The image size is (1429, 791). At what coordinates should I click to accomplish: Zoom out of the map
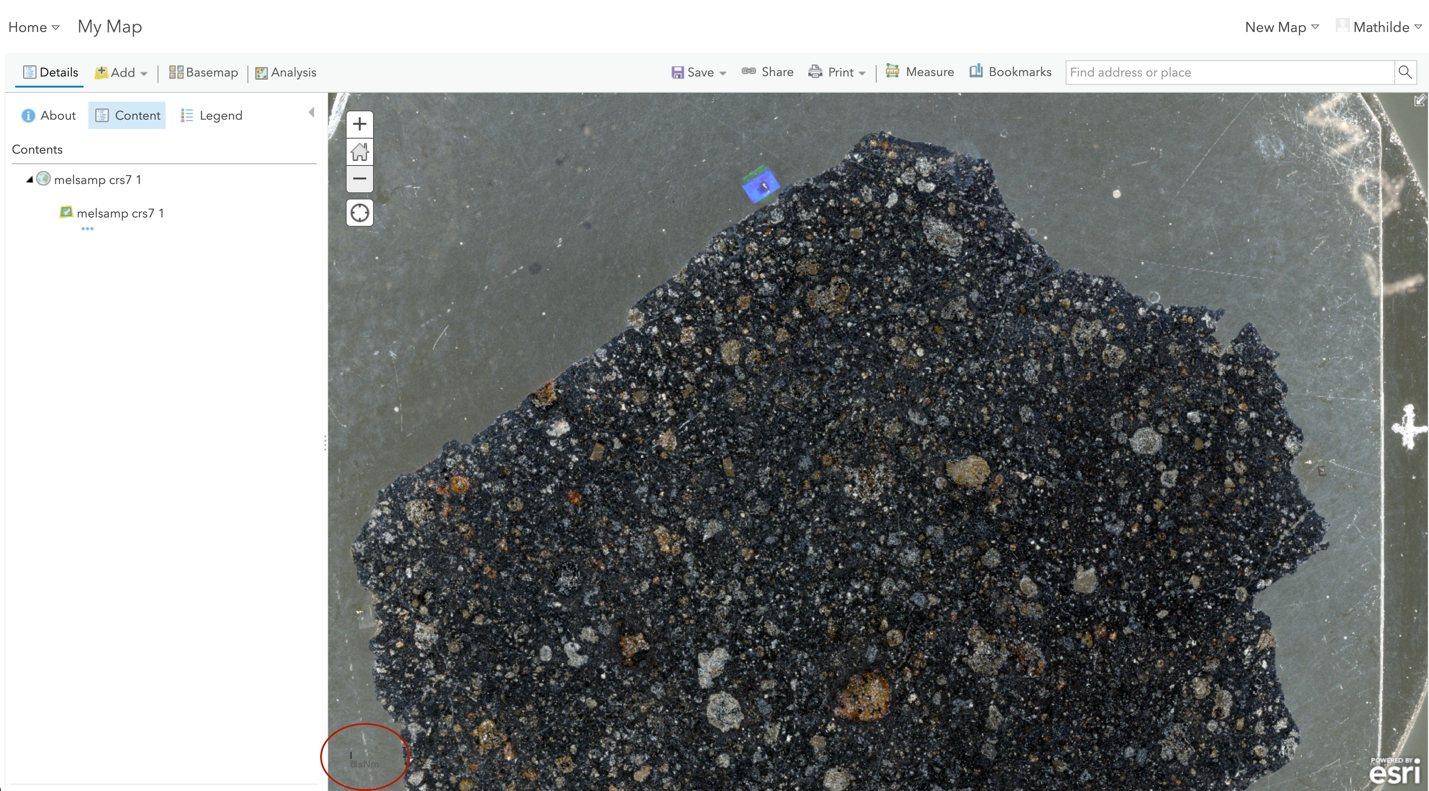(359, 179)
